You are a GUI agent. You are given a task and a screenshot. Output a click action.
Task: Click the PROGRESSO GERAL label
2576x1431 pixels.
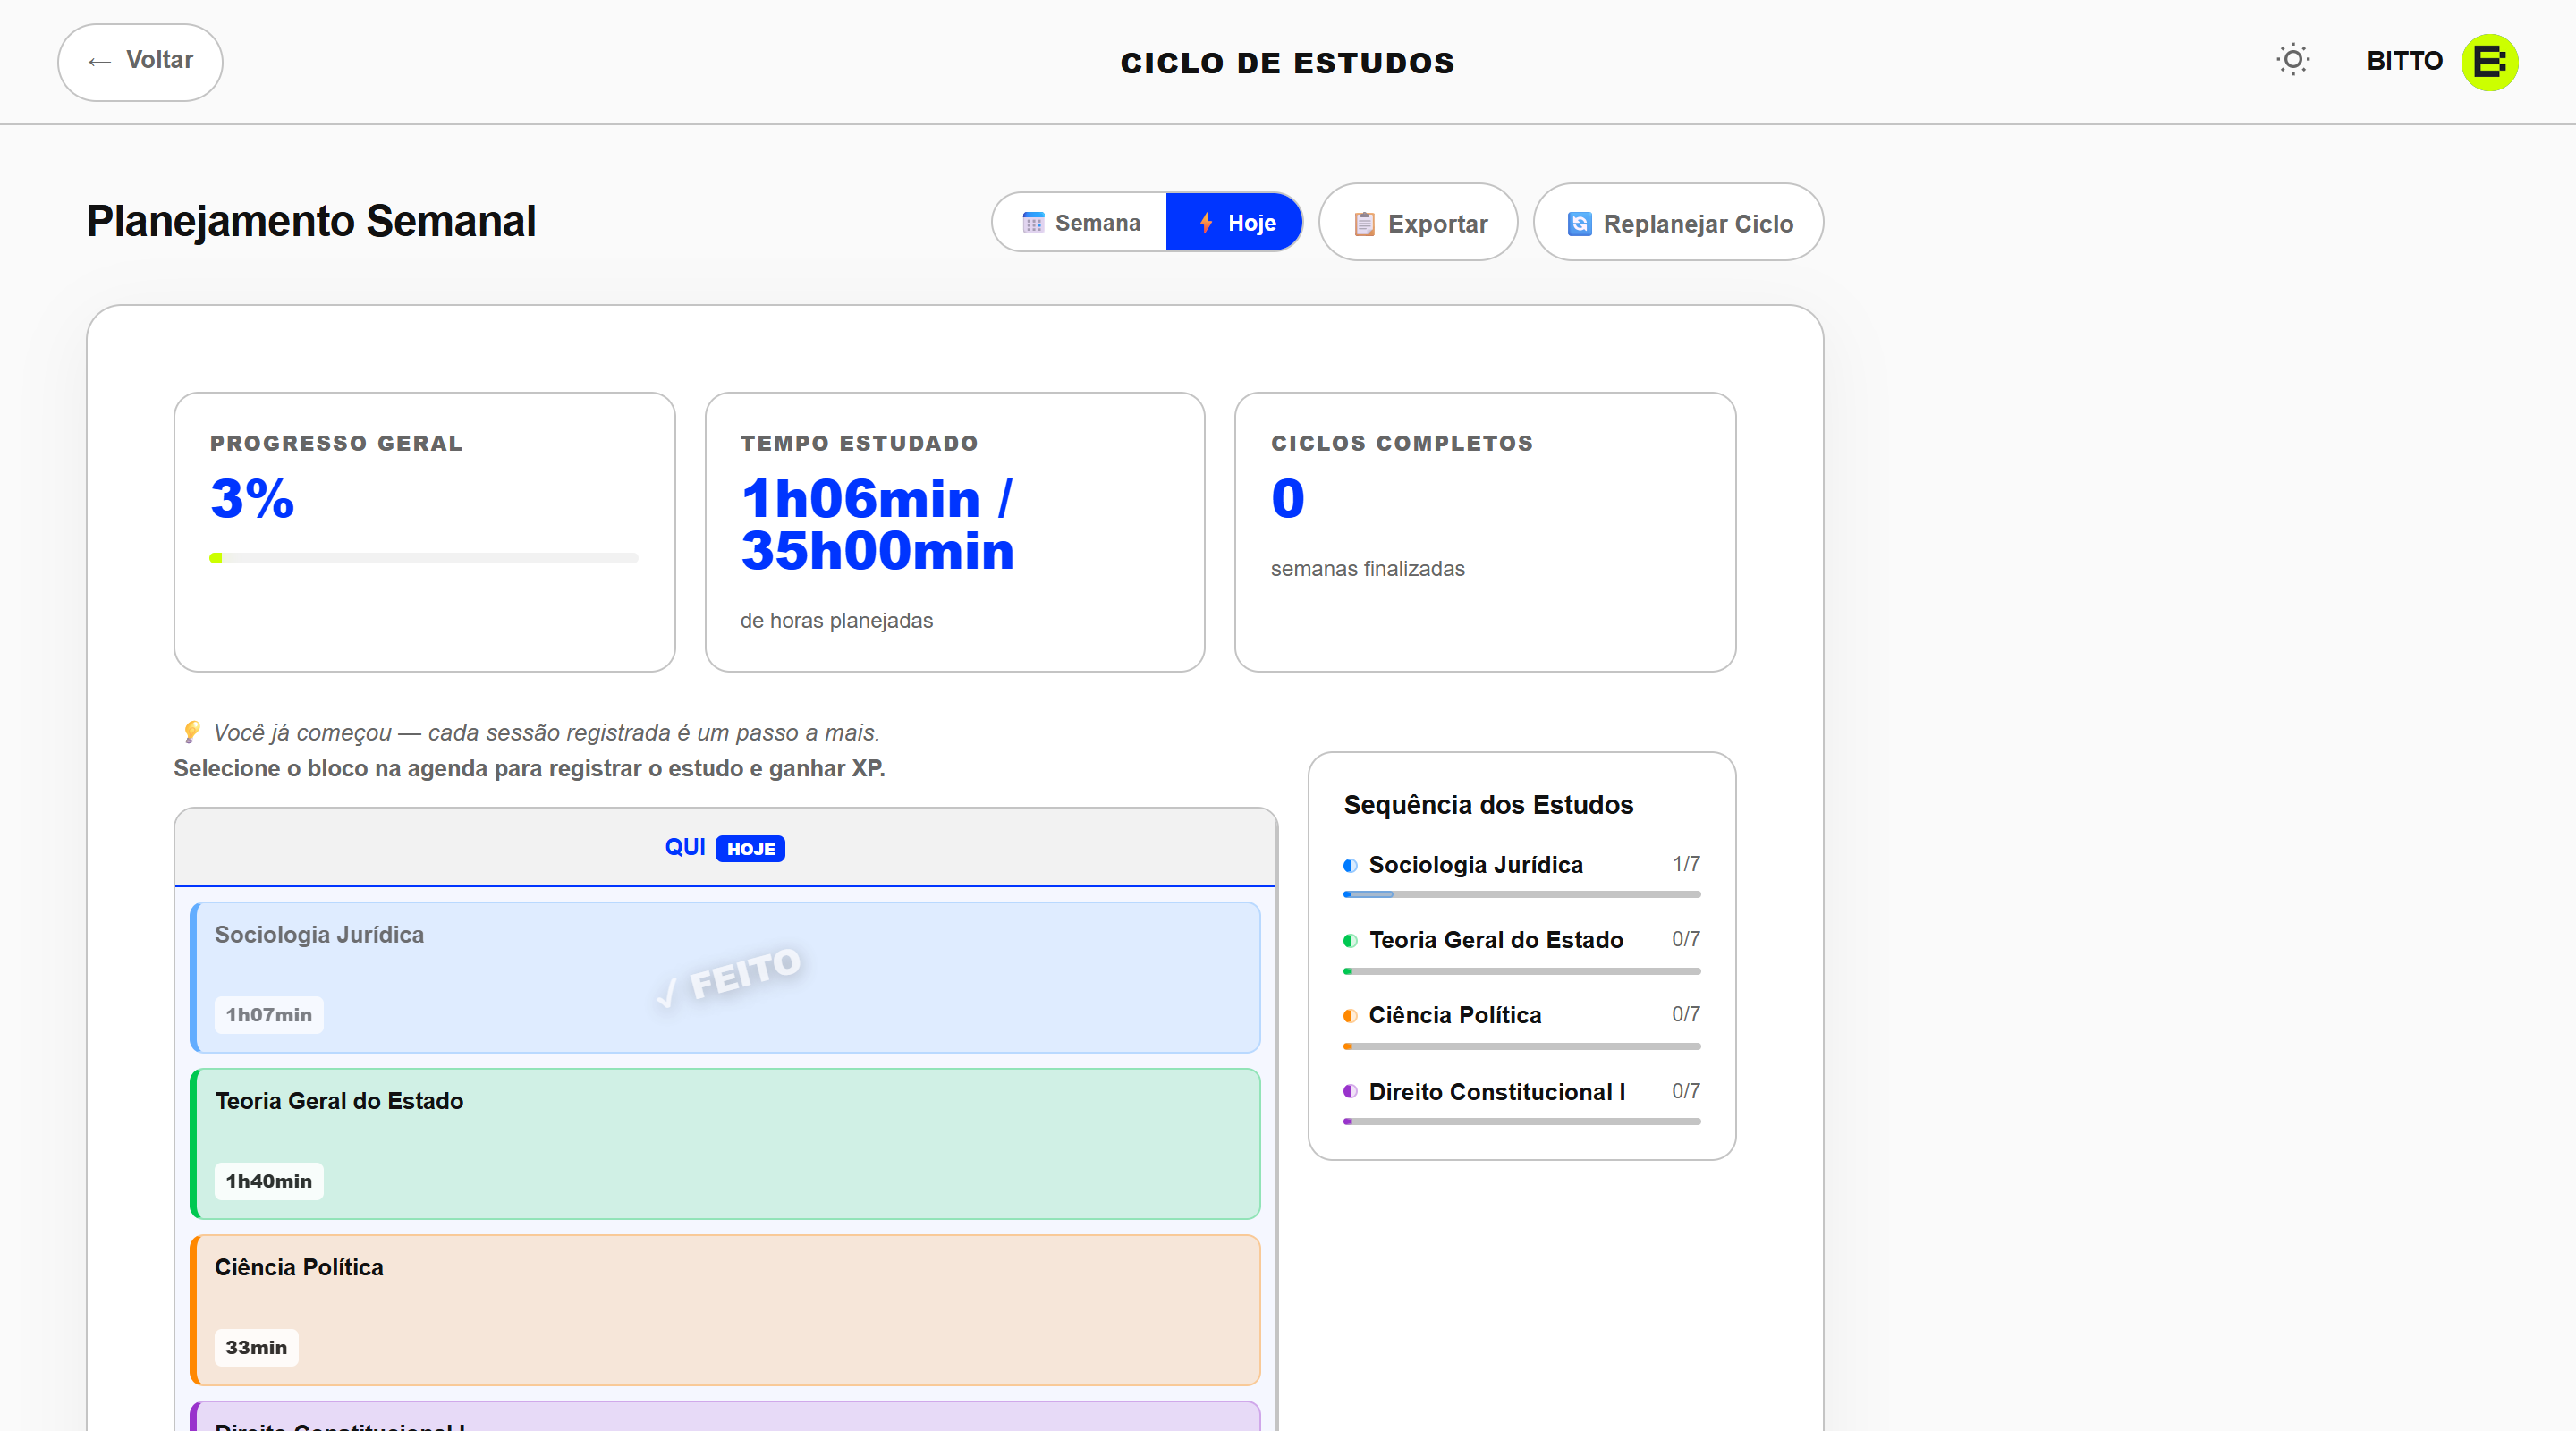336,443
